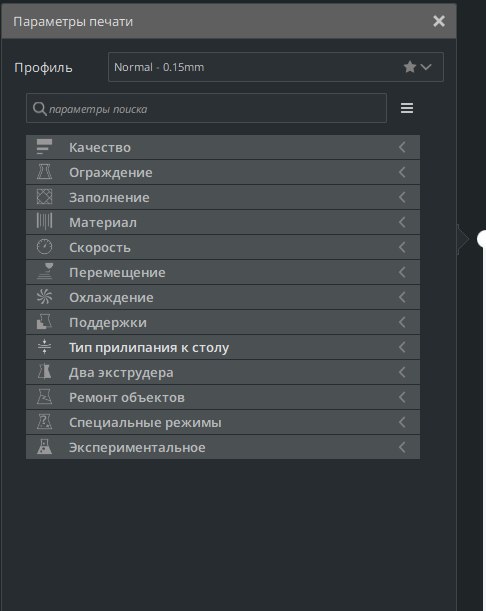Select the Два экструдера label

tap(121, 373)
